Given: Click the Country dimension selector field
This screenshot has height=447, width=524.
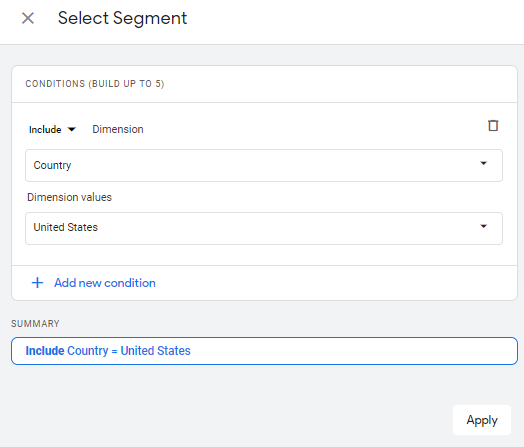Looking at the screenshot, I should pos(264,165).
